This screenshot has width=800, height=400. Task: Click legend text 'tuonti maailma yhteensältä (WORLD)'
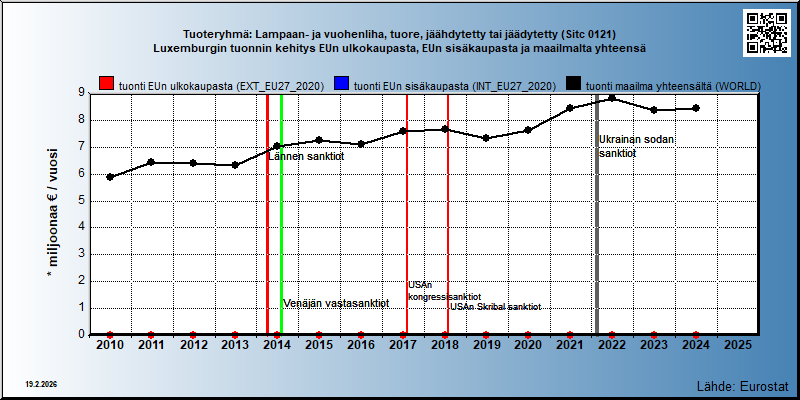pyautogui.click(x=673, y=86)
